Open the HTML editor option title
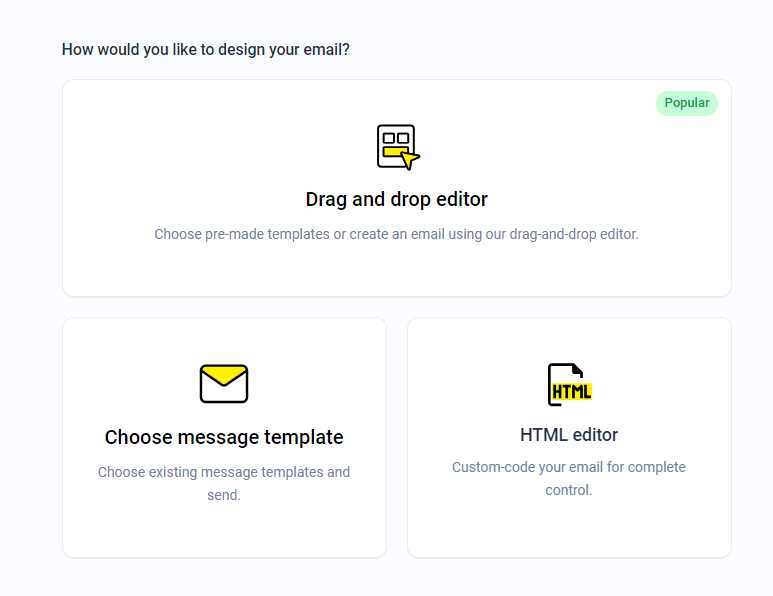Viewport: 773px width, 596px height. 569,435
